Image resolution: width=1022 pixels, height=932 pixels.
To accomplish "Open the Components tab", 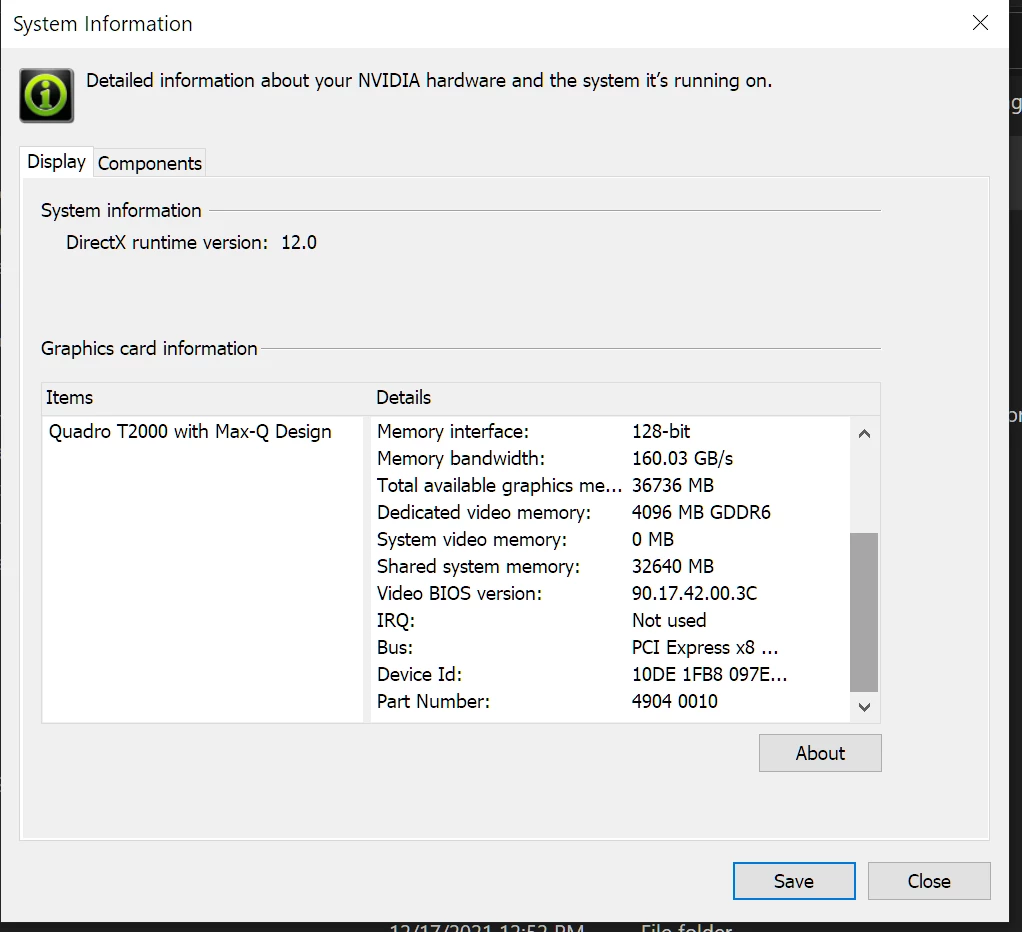I will coord(150,163).
